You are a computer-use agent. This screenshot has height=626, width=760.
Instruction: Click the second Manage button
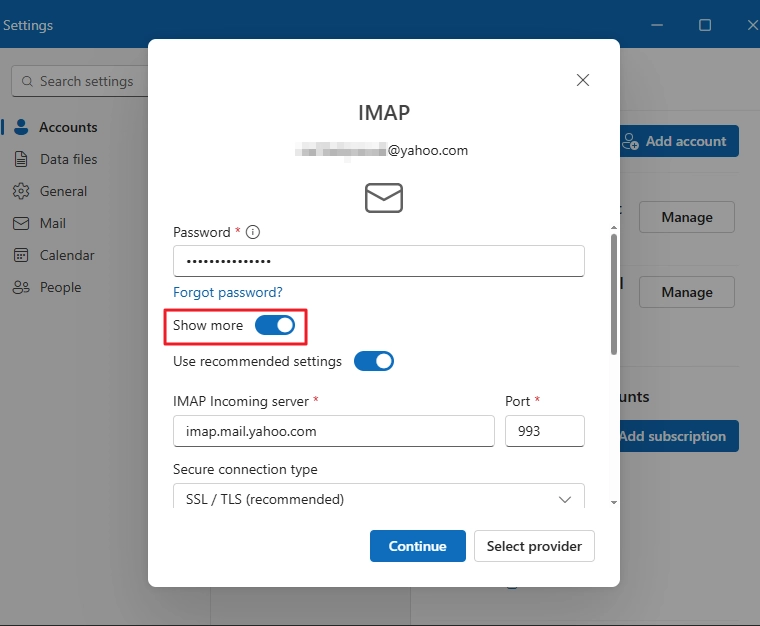(x=687, y=292)
